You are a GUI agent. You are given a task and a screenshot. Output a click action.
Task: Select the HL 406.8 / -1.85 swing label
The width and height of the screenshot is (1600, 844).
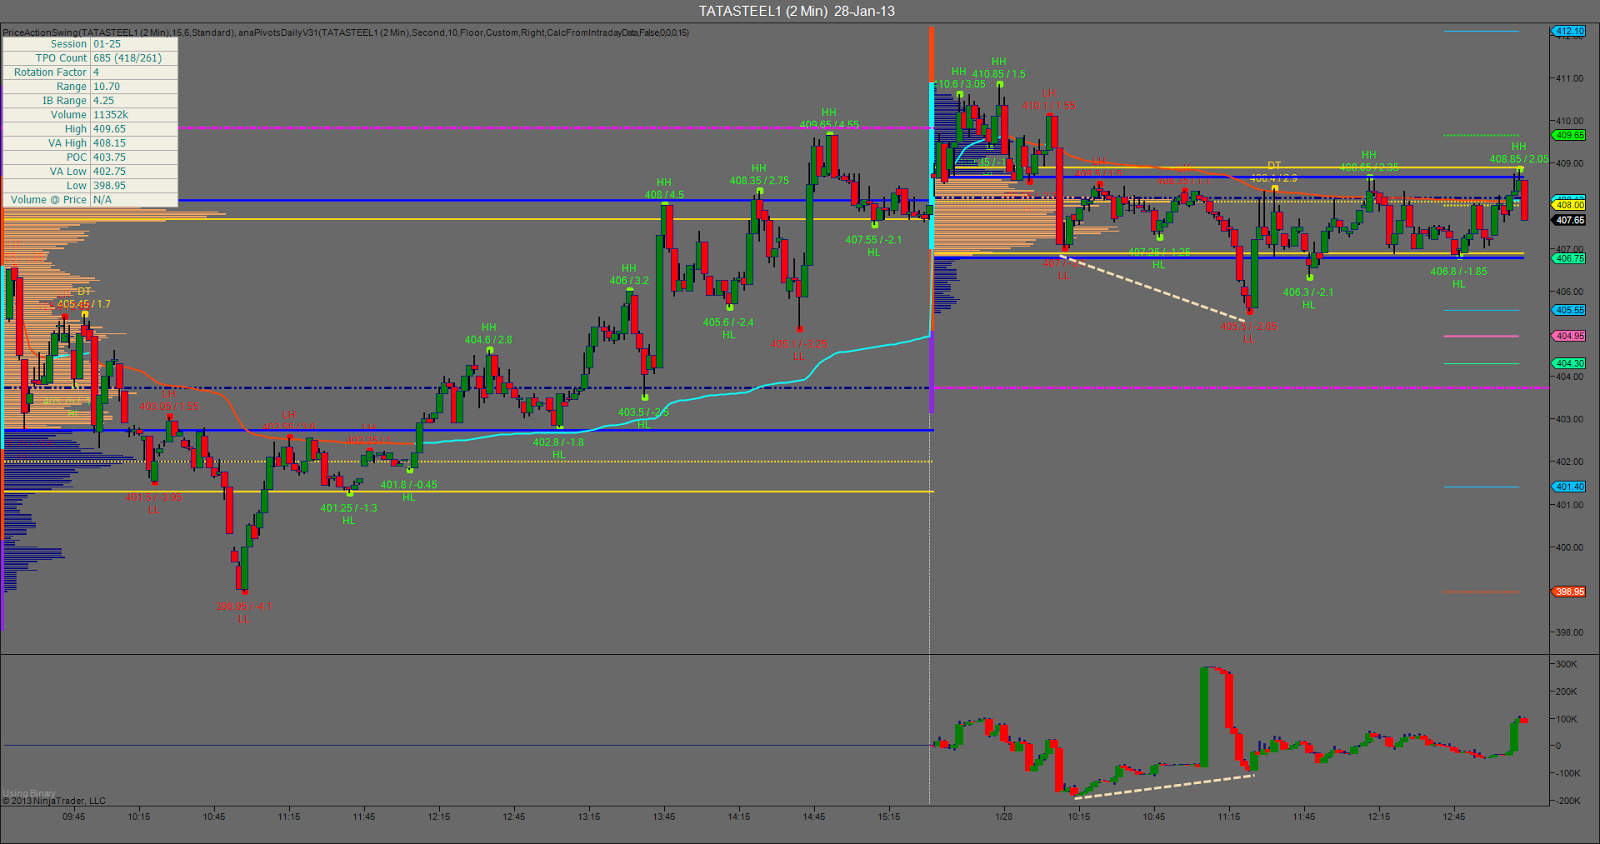1459,277
